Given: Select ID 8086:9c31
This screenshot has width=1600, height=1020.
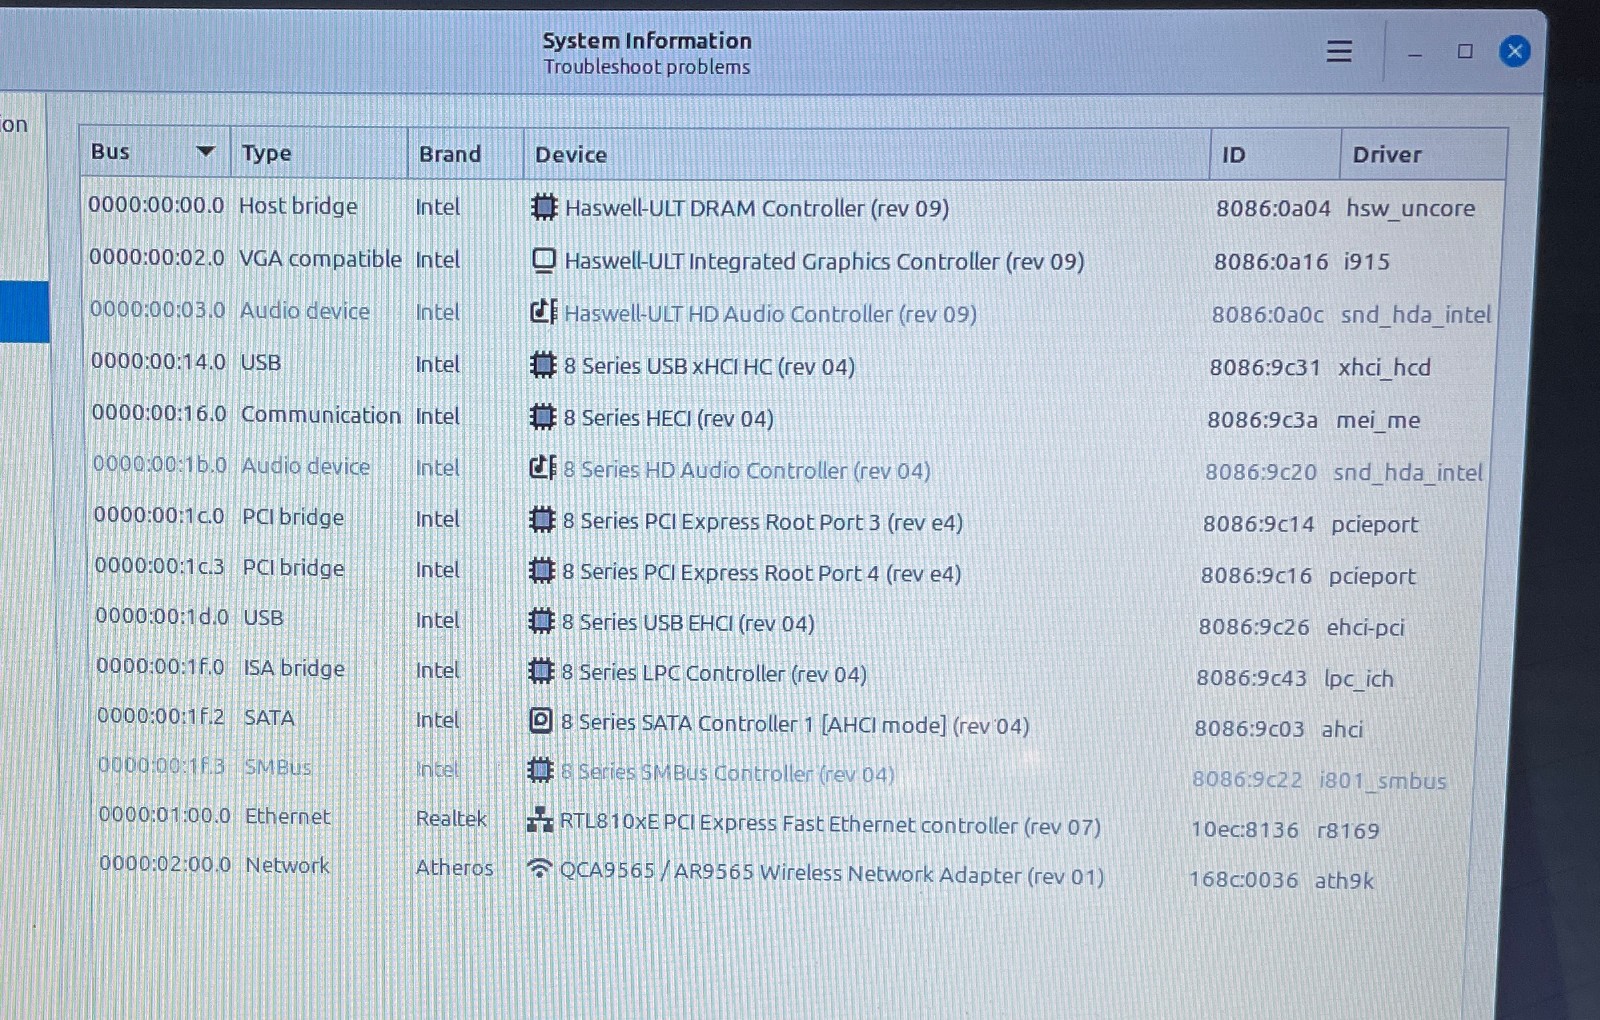Looking at the screenshot, I should click(x=1265, y=368).
